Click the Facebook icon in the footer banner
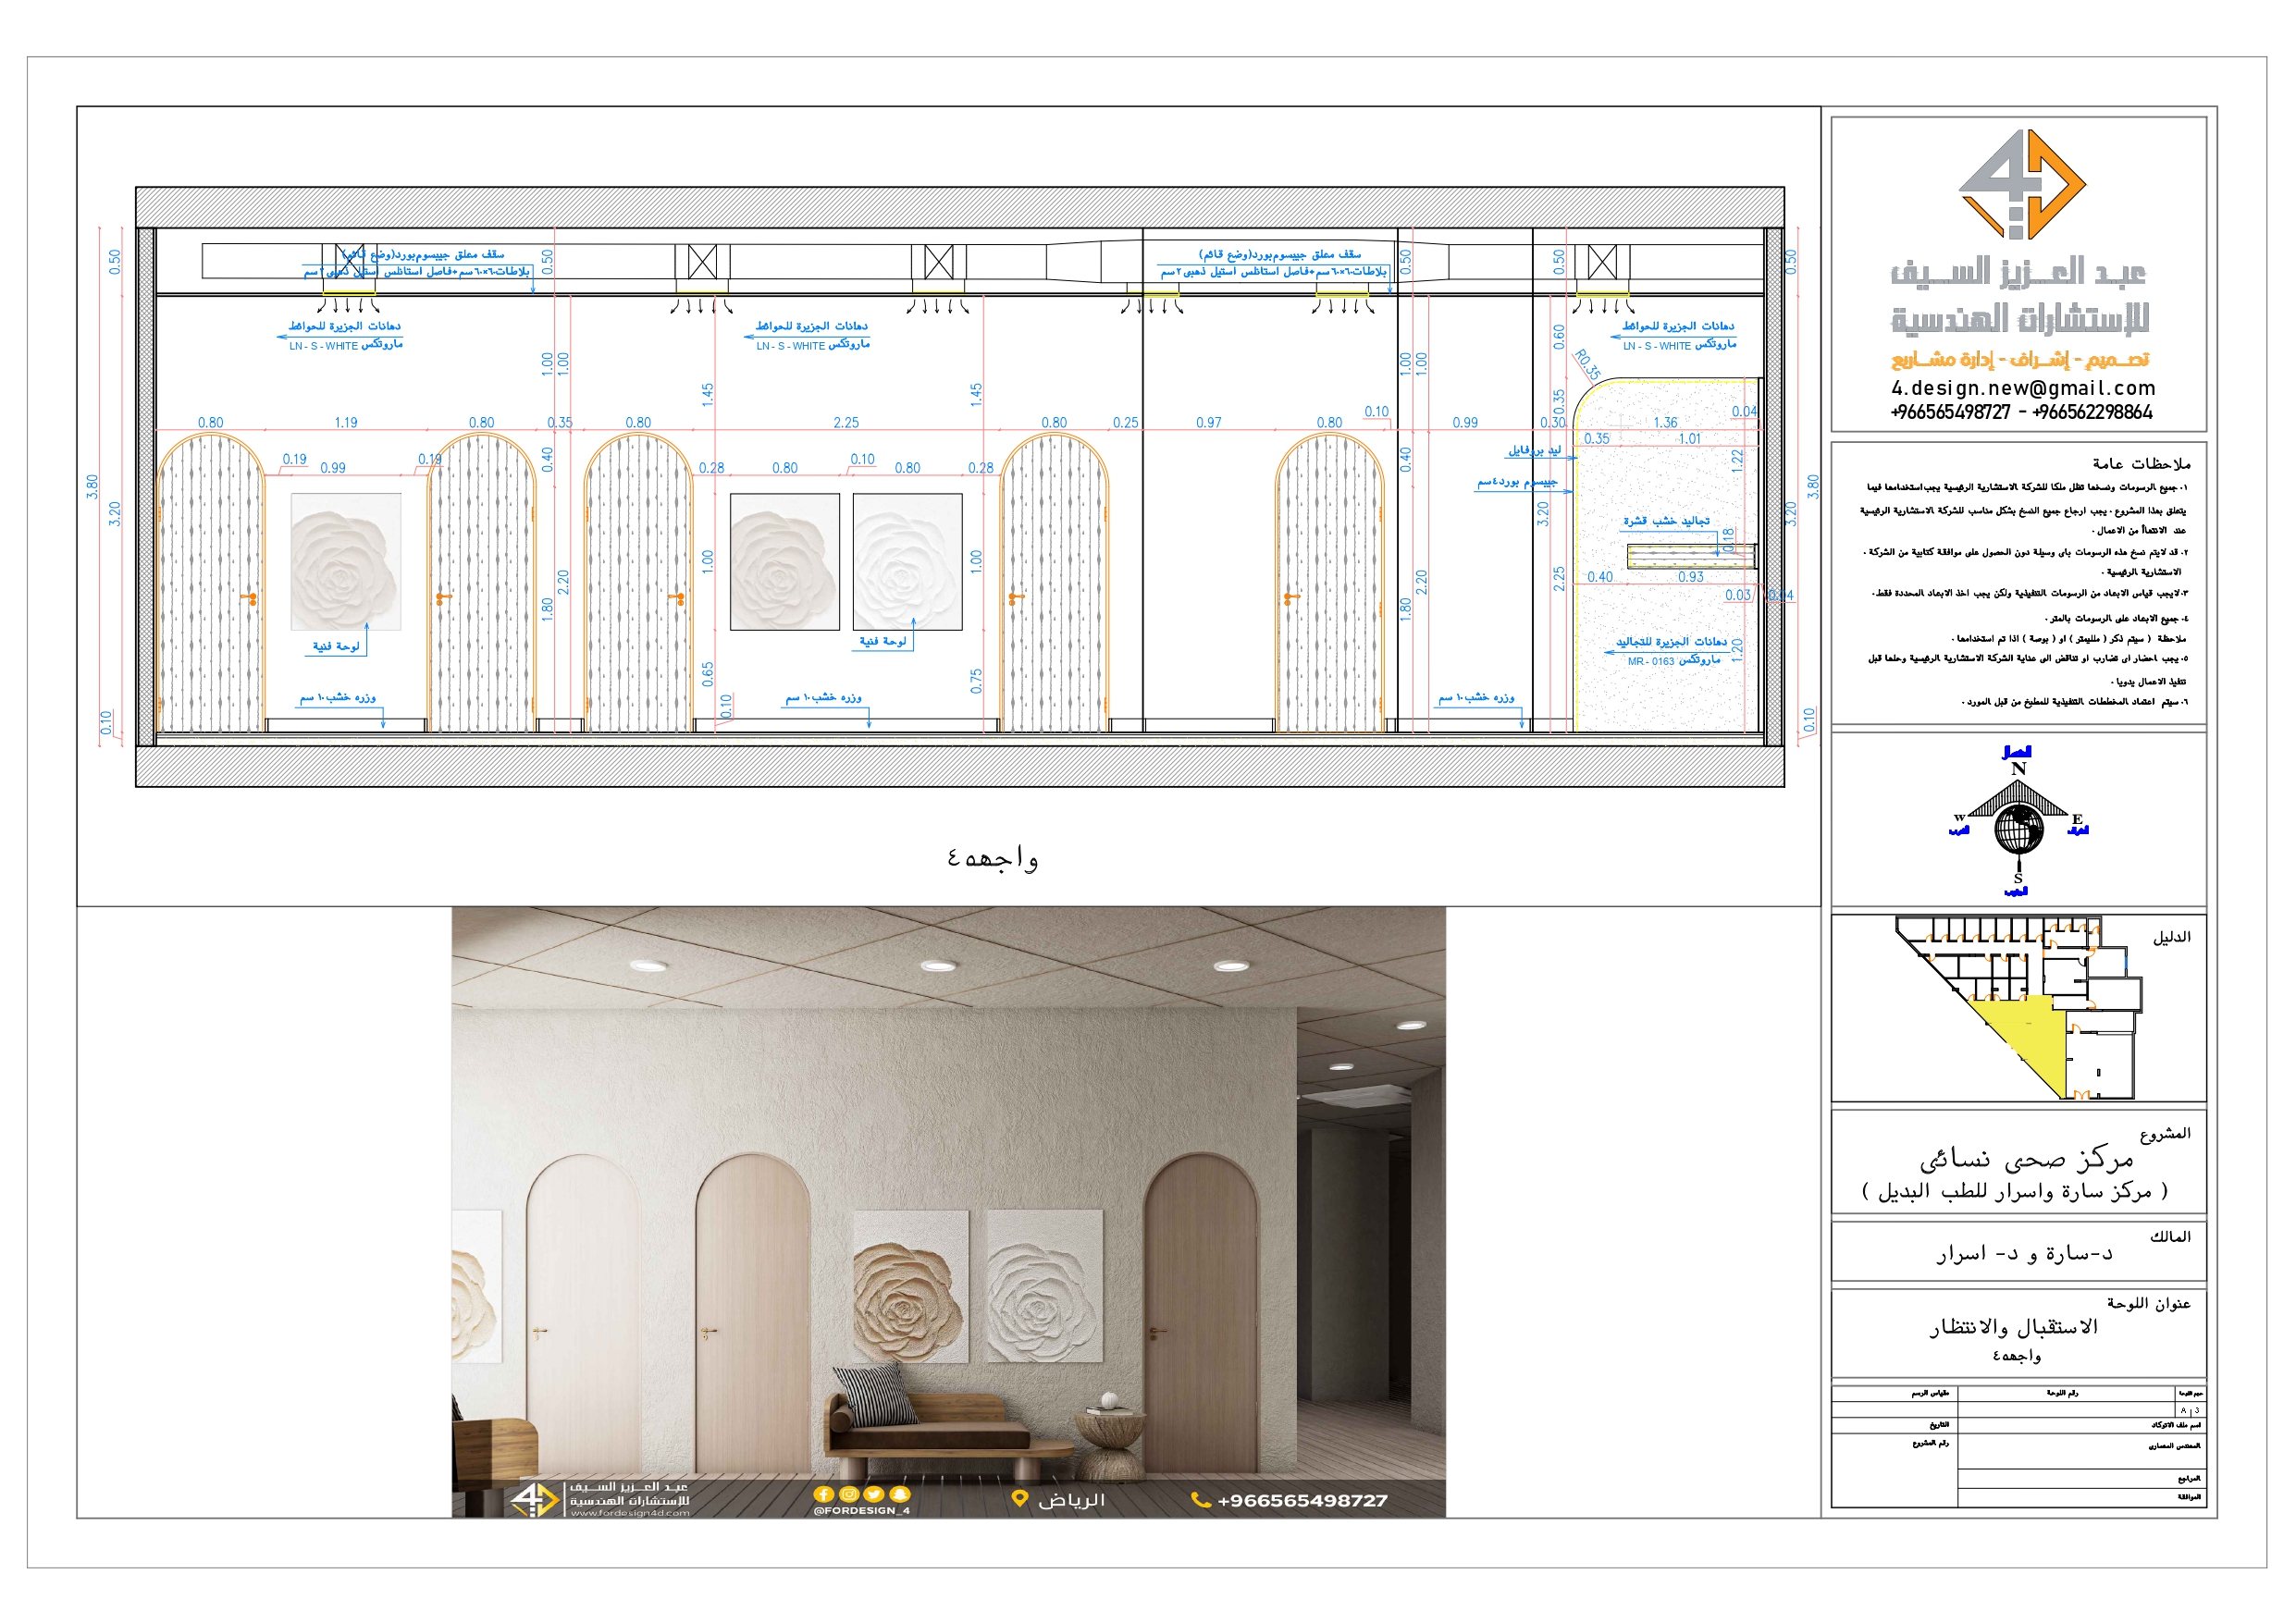Viewport: 2296px width, 1623px height. [824, 1495]
